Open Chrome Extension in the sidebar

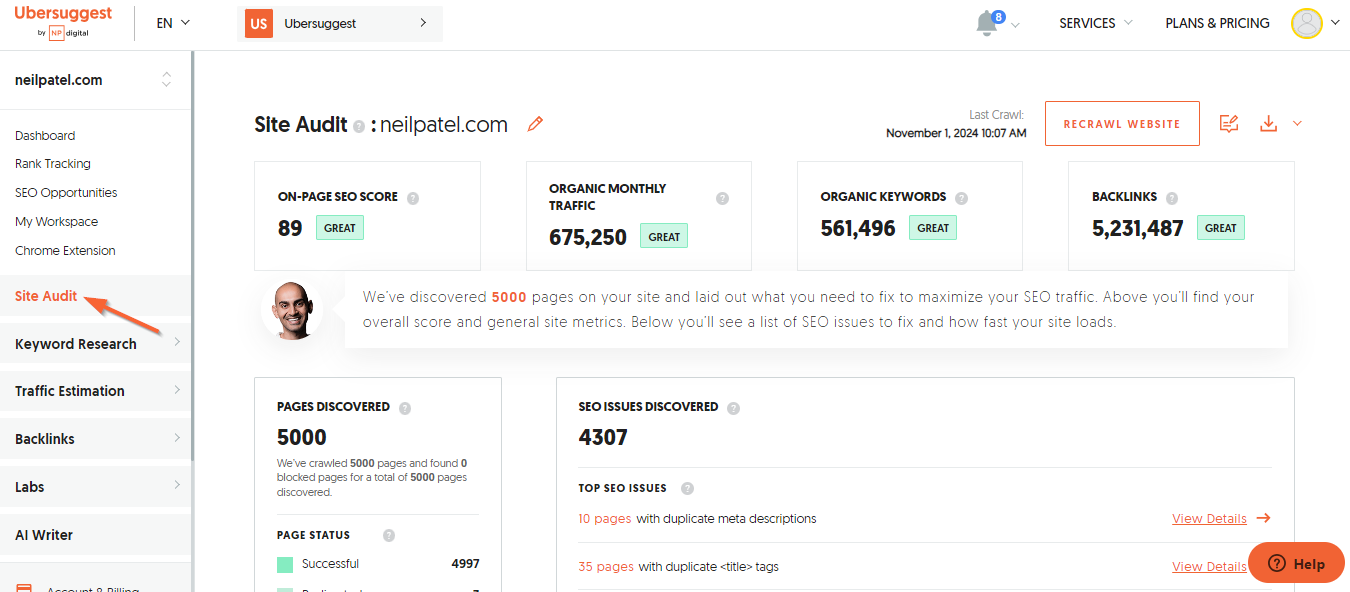(x=65, y=250)
